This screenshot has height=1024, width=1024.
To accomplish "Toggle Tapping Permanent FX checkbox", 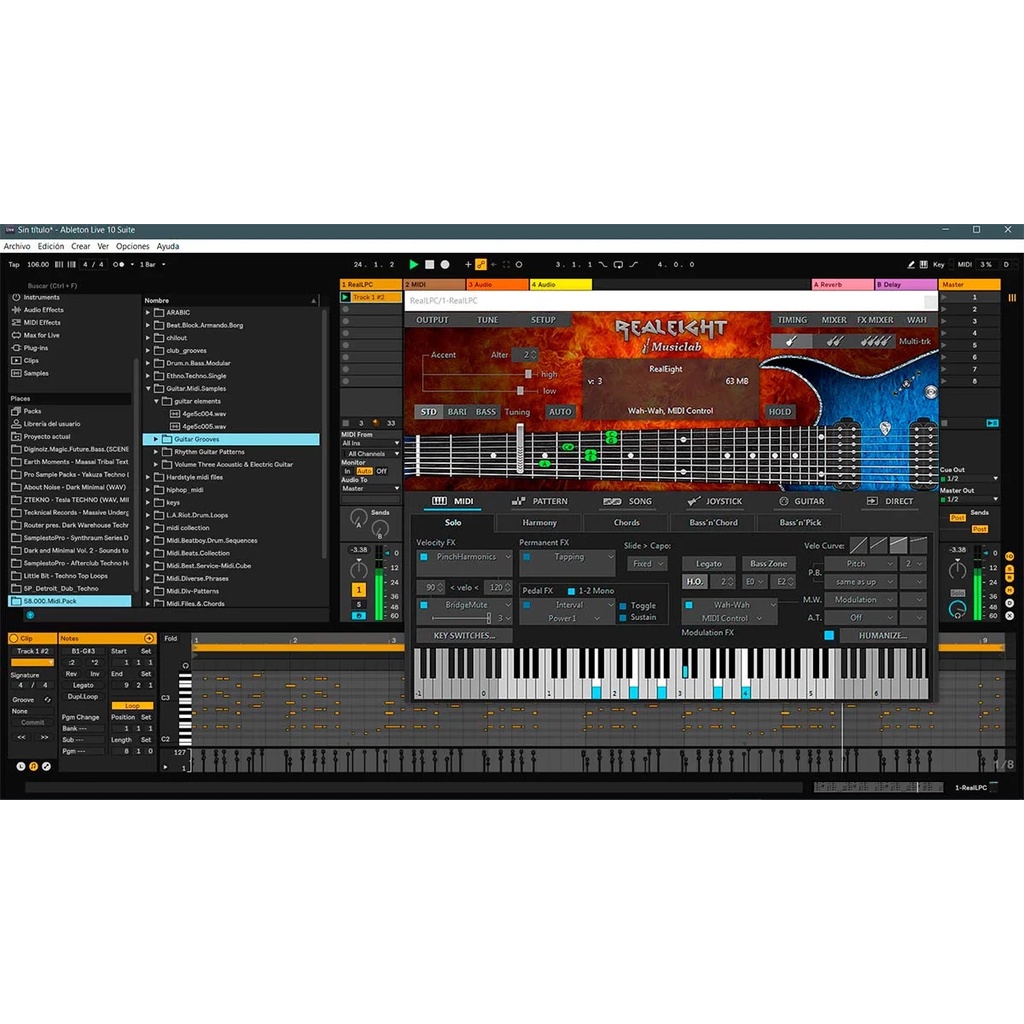I will 526,557.
